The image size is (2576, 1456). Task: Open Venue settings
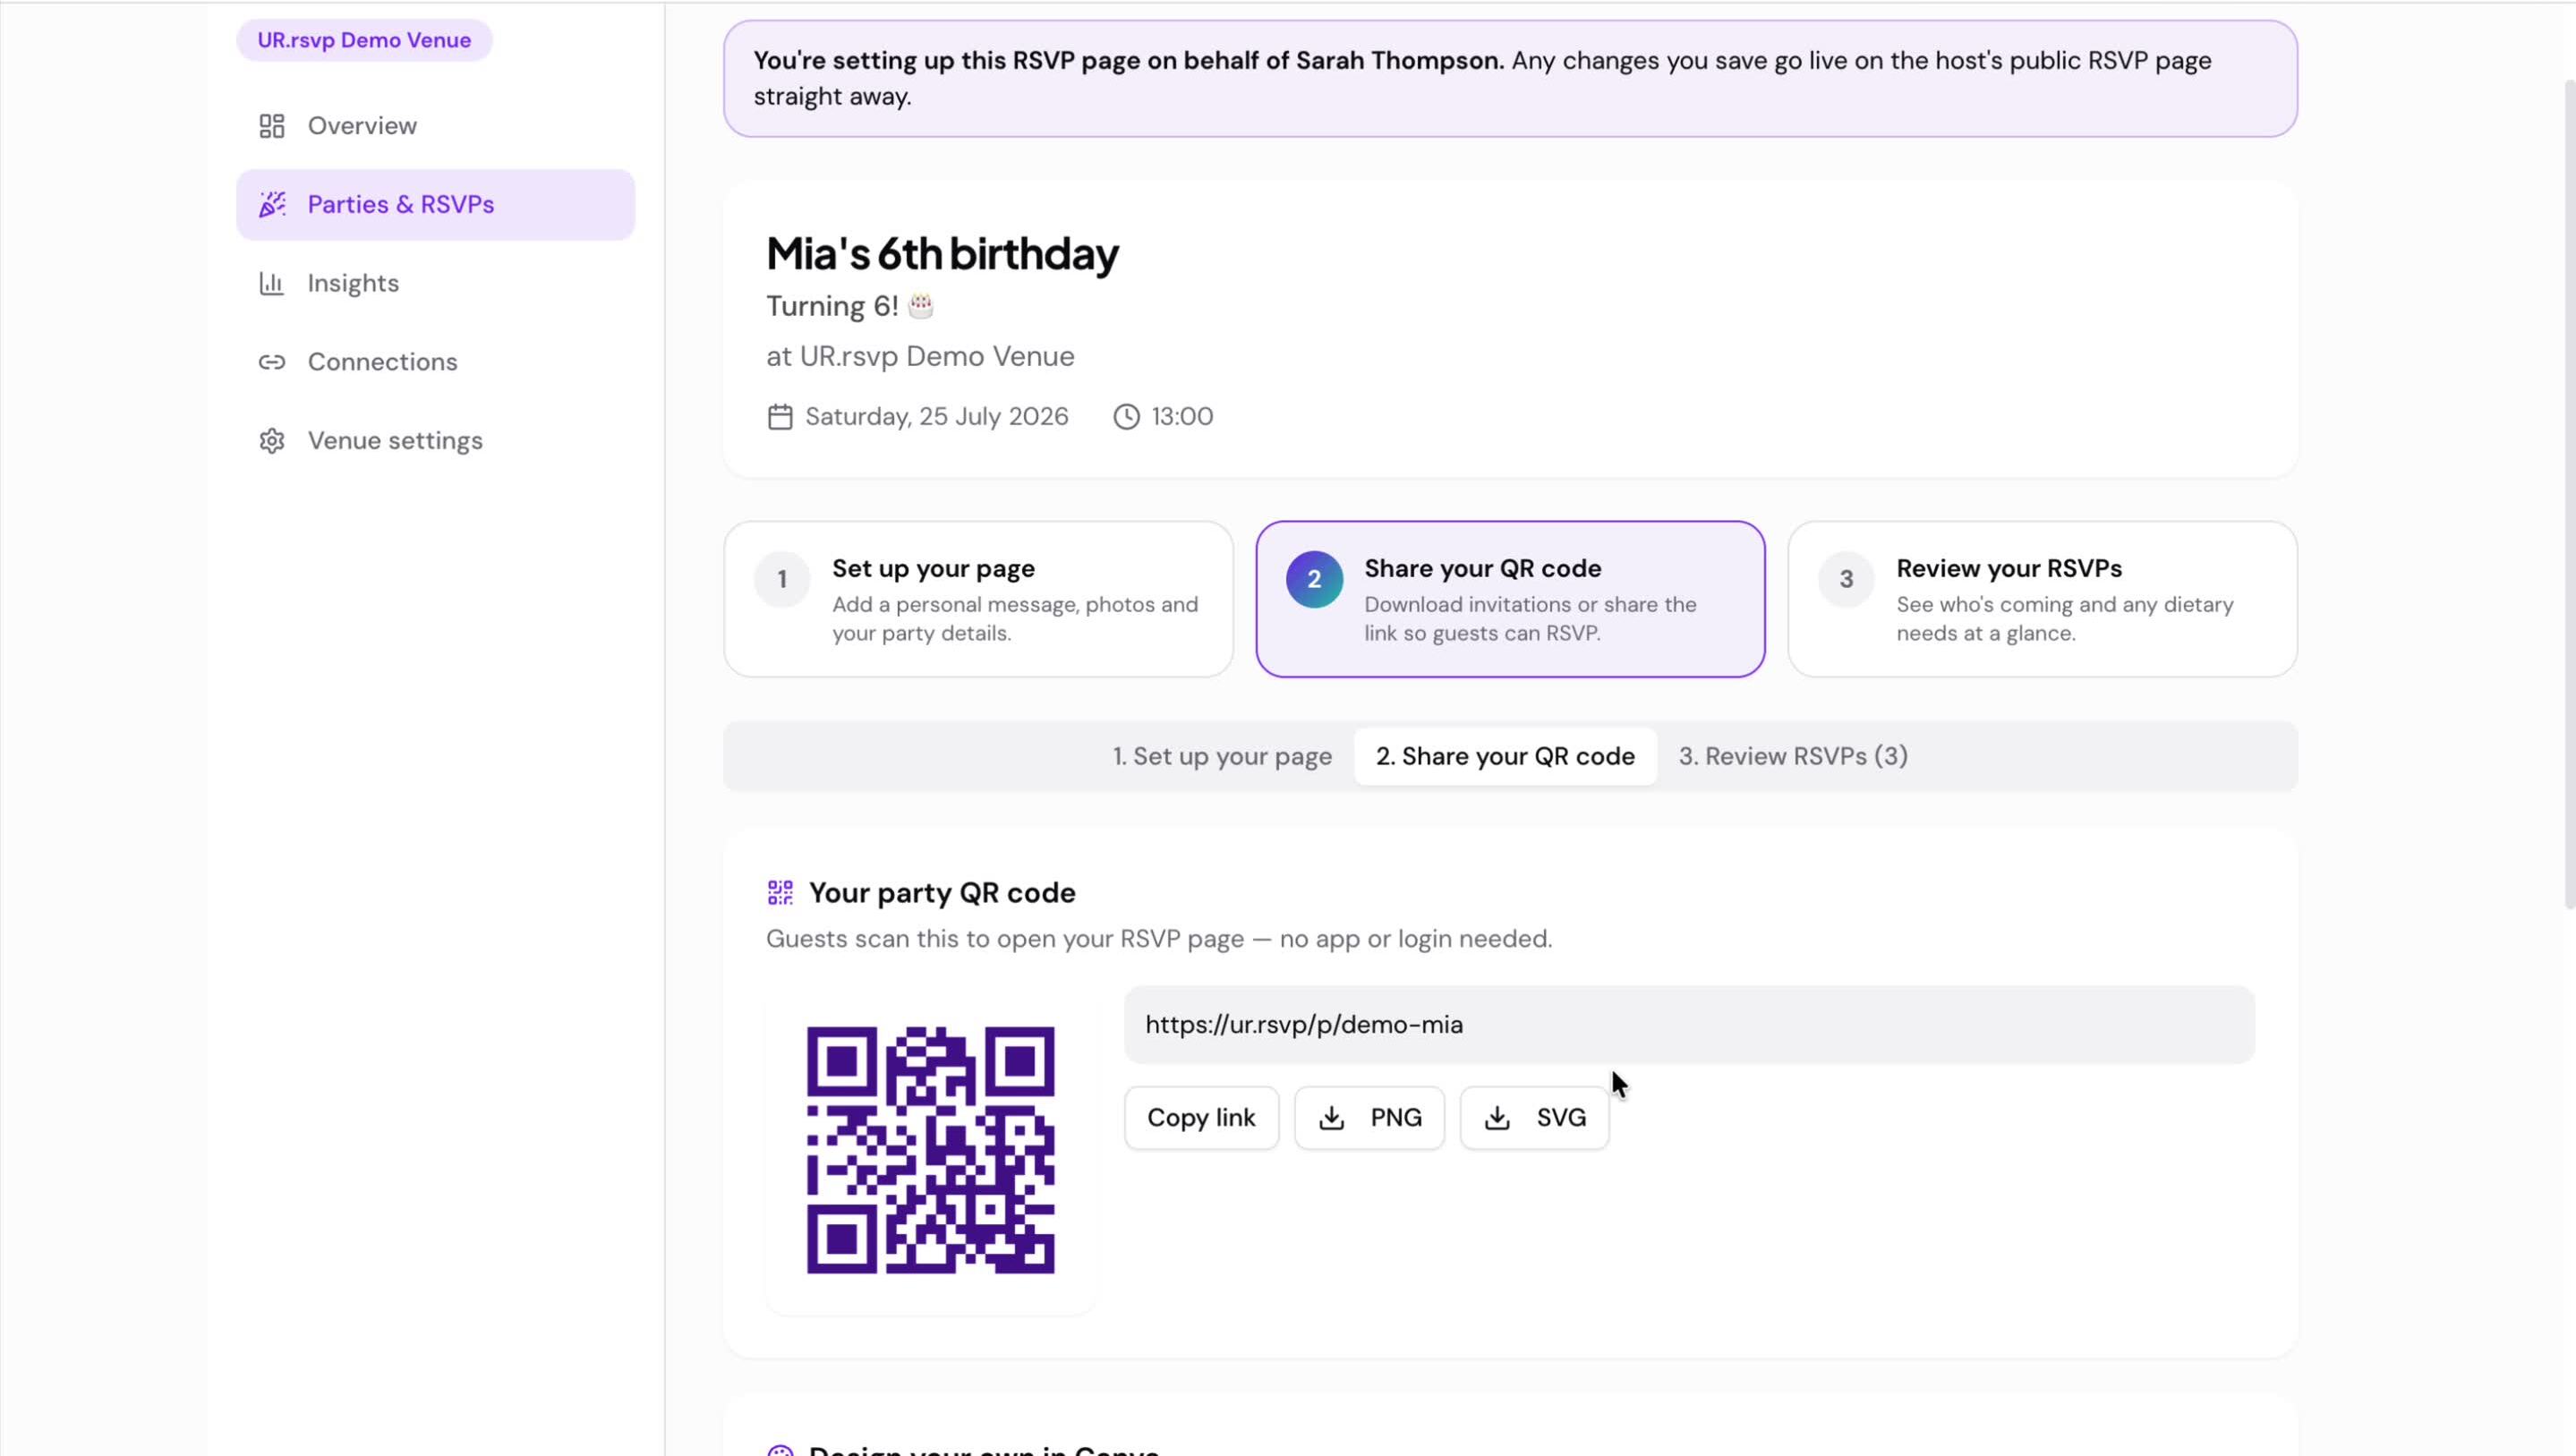[436, 441]
